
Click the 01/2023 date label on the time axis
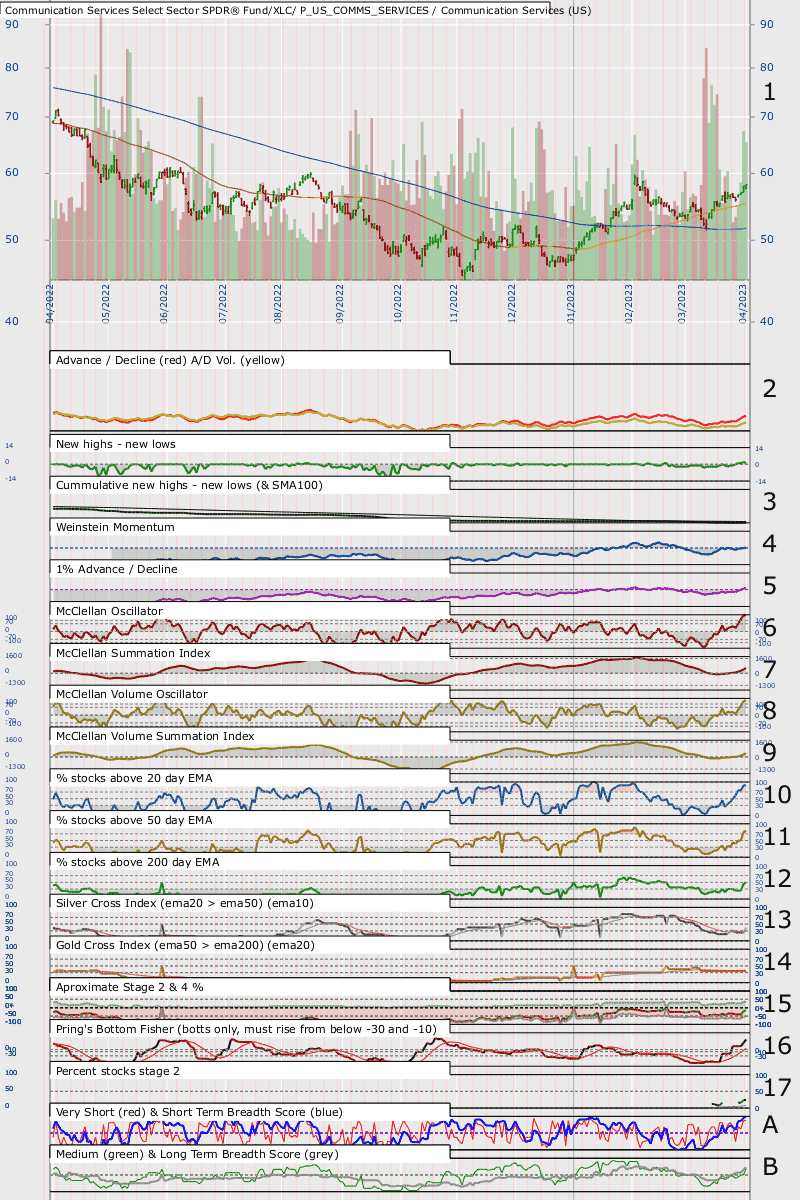coord(571,300)
